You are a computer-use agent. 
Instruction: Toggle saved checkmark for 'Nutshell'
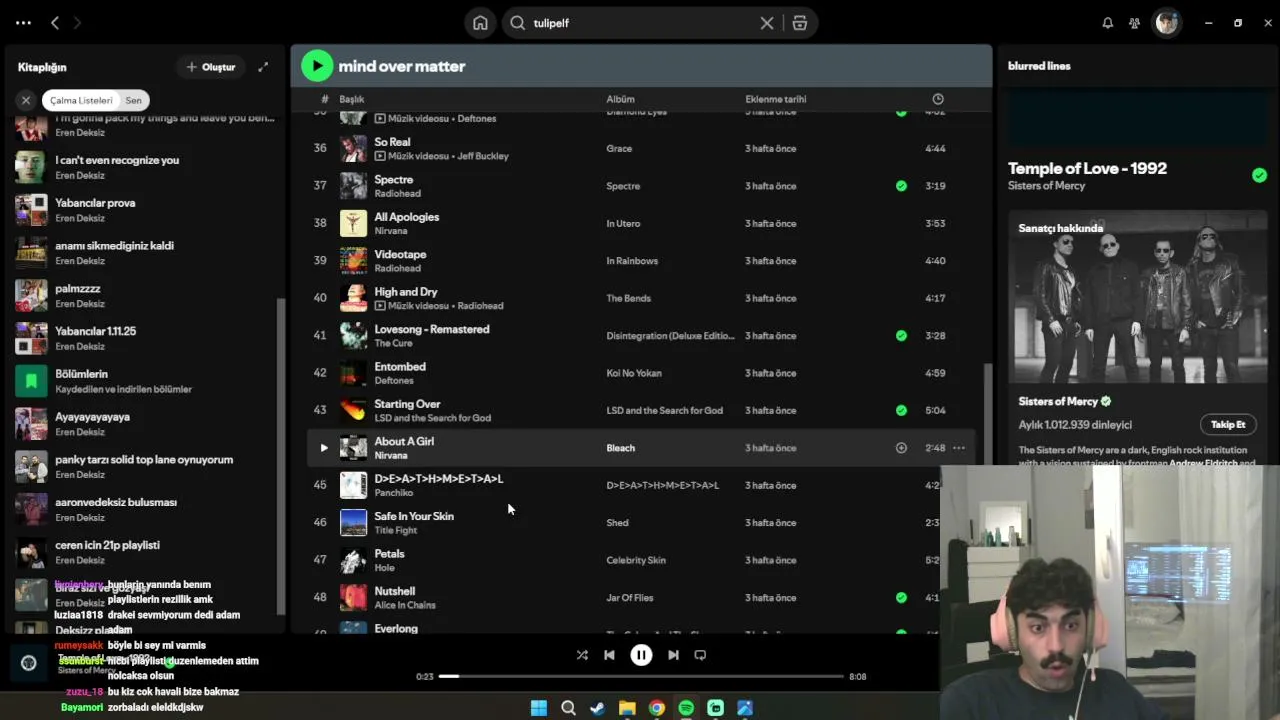pos(901,598)
